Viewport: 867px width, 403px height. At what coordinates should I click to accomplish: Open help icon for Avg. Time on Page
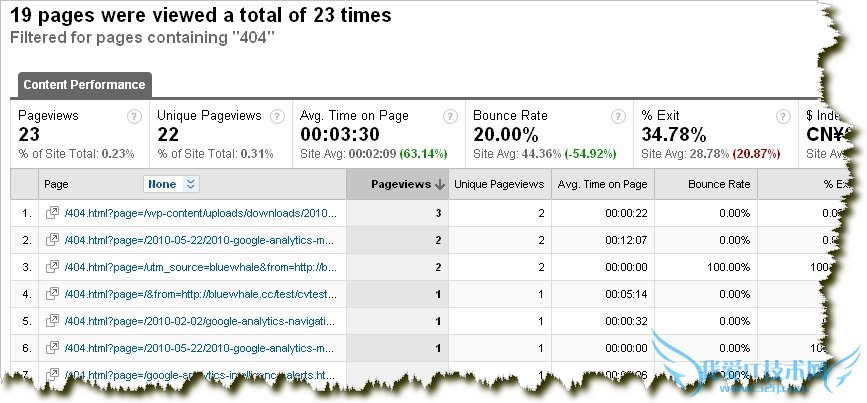450,116
